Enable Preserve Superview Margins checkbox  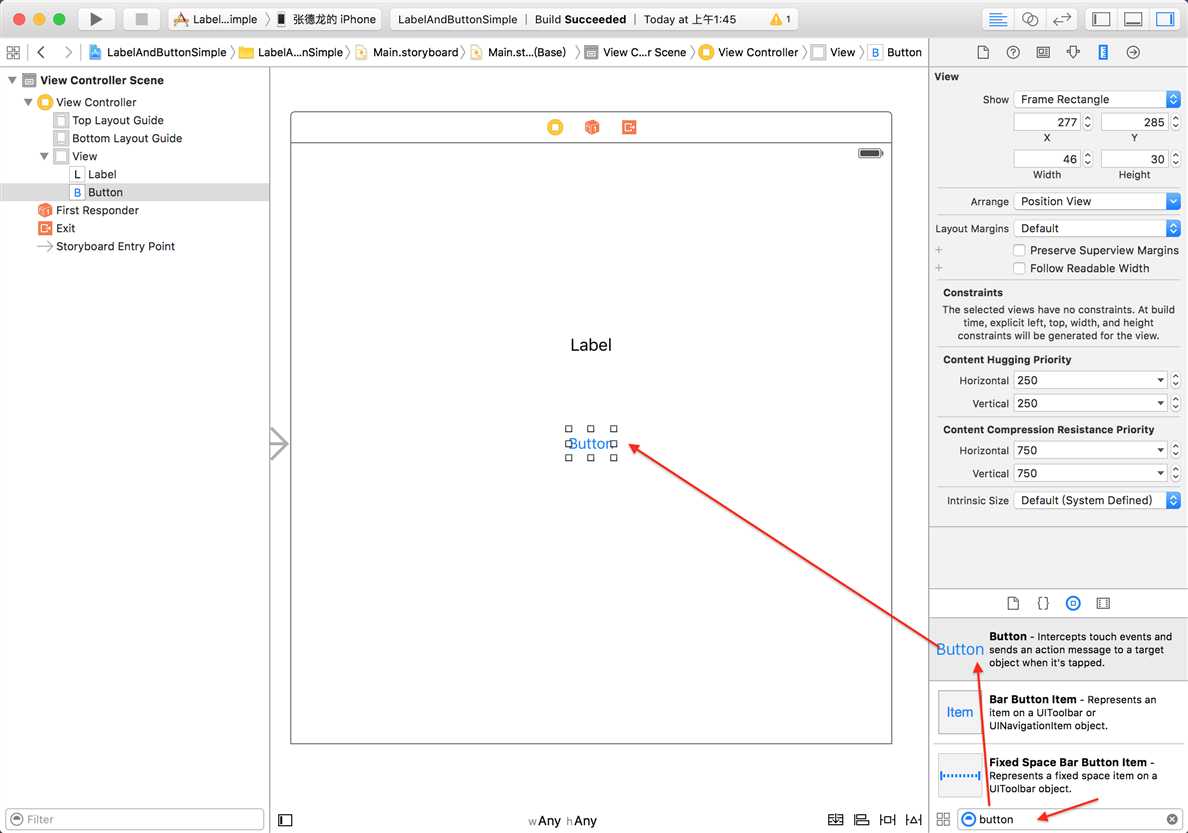1019,250
